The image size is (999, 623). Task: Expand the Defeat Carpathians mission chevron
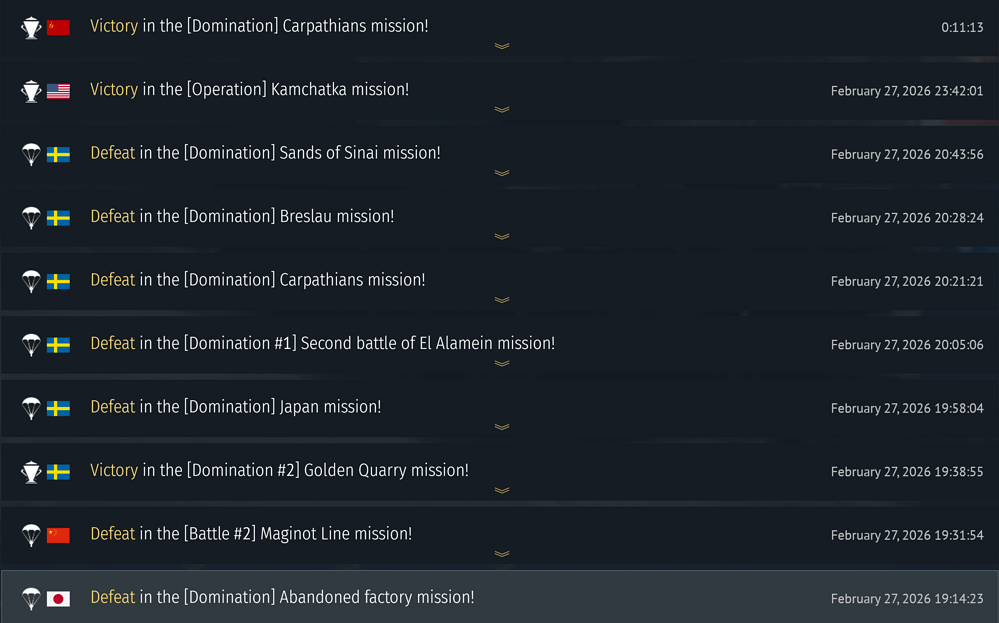pos(502,300)
